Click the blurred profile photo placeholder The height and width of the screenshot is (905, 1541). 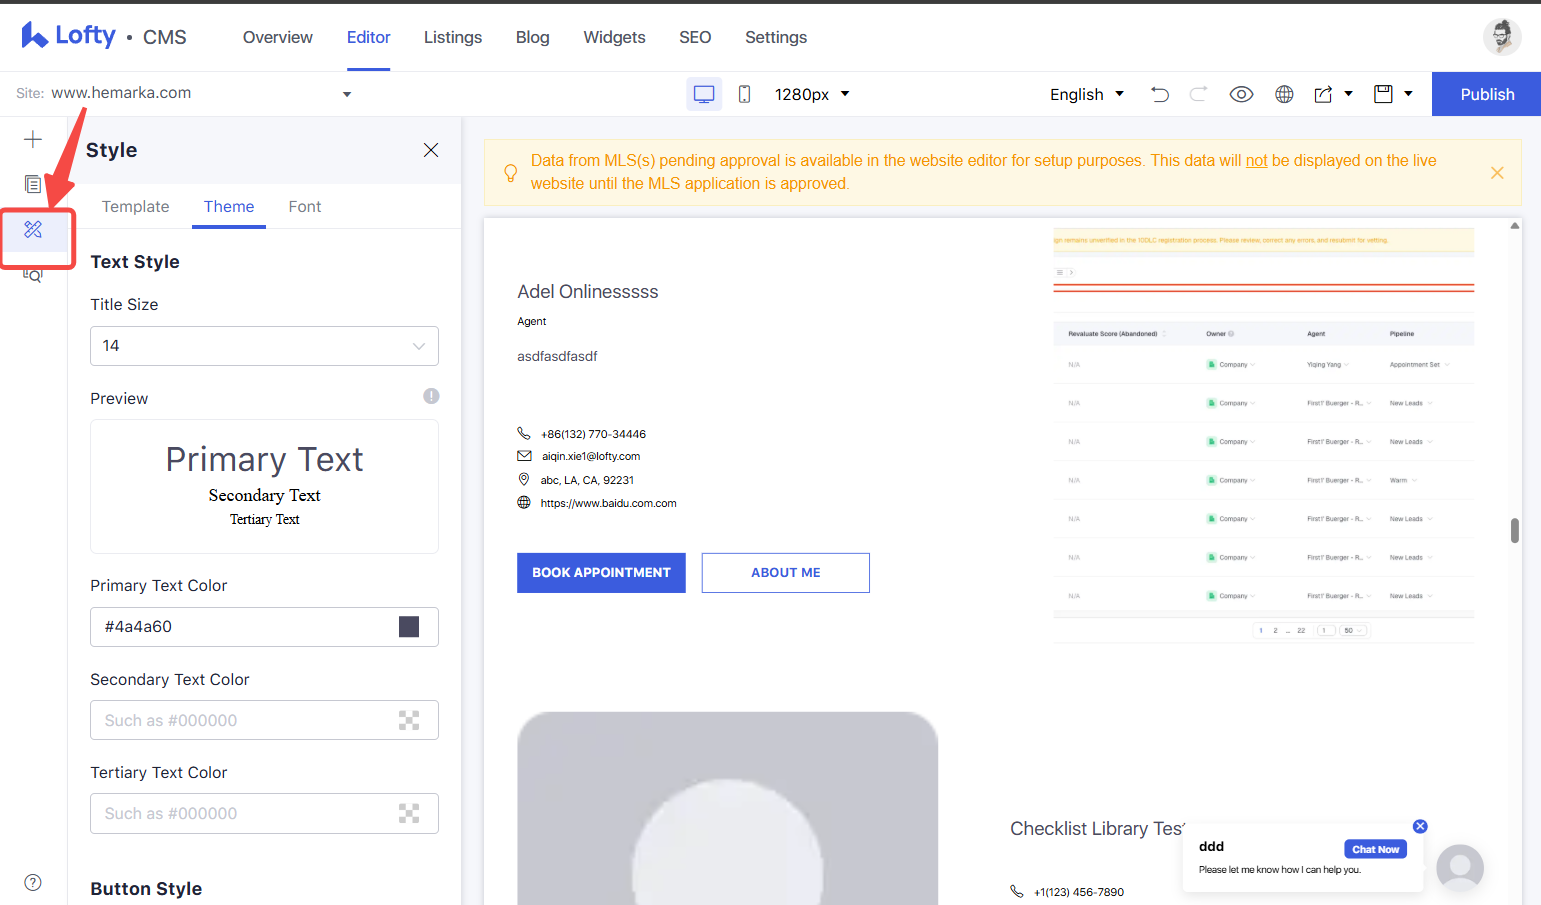728,808
